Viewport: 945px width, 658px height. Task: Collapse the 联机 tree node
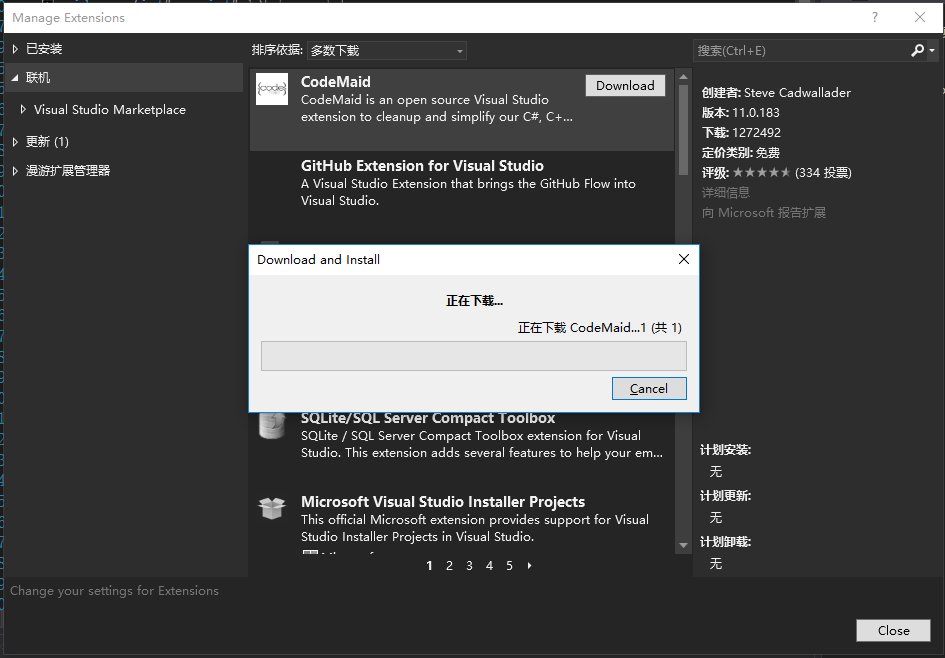(x=15, y=78)
